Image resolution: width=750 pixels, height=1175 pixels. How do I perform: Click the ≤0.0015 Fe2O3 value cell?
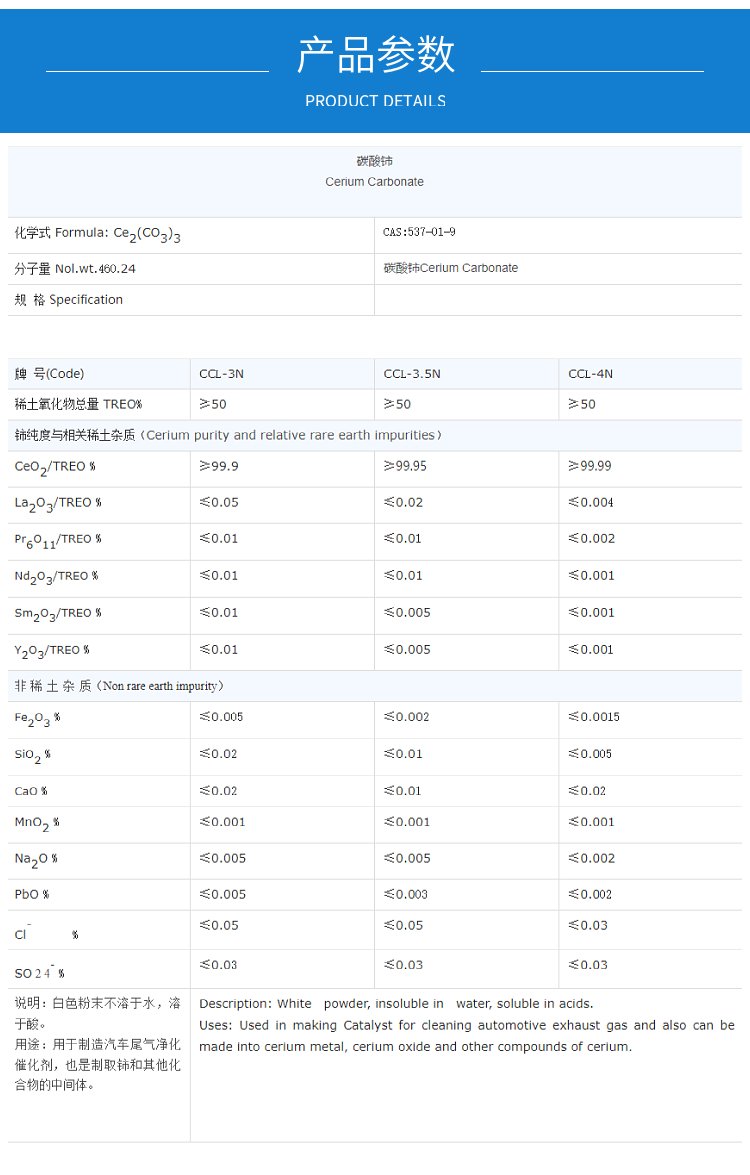point(593,717)
